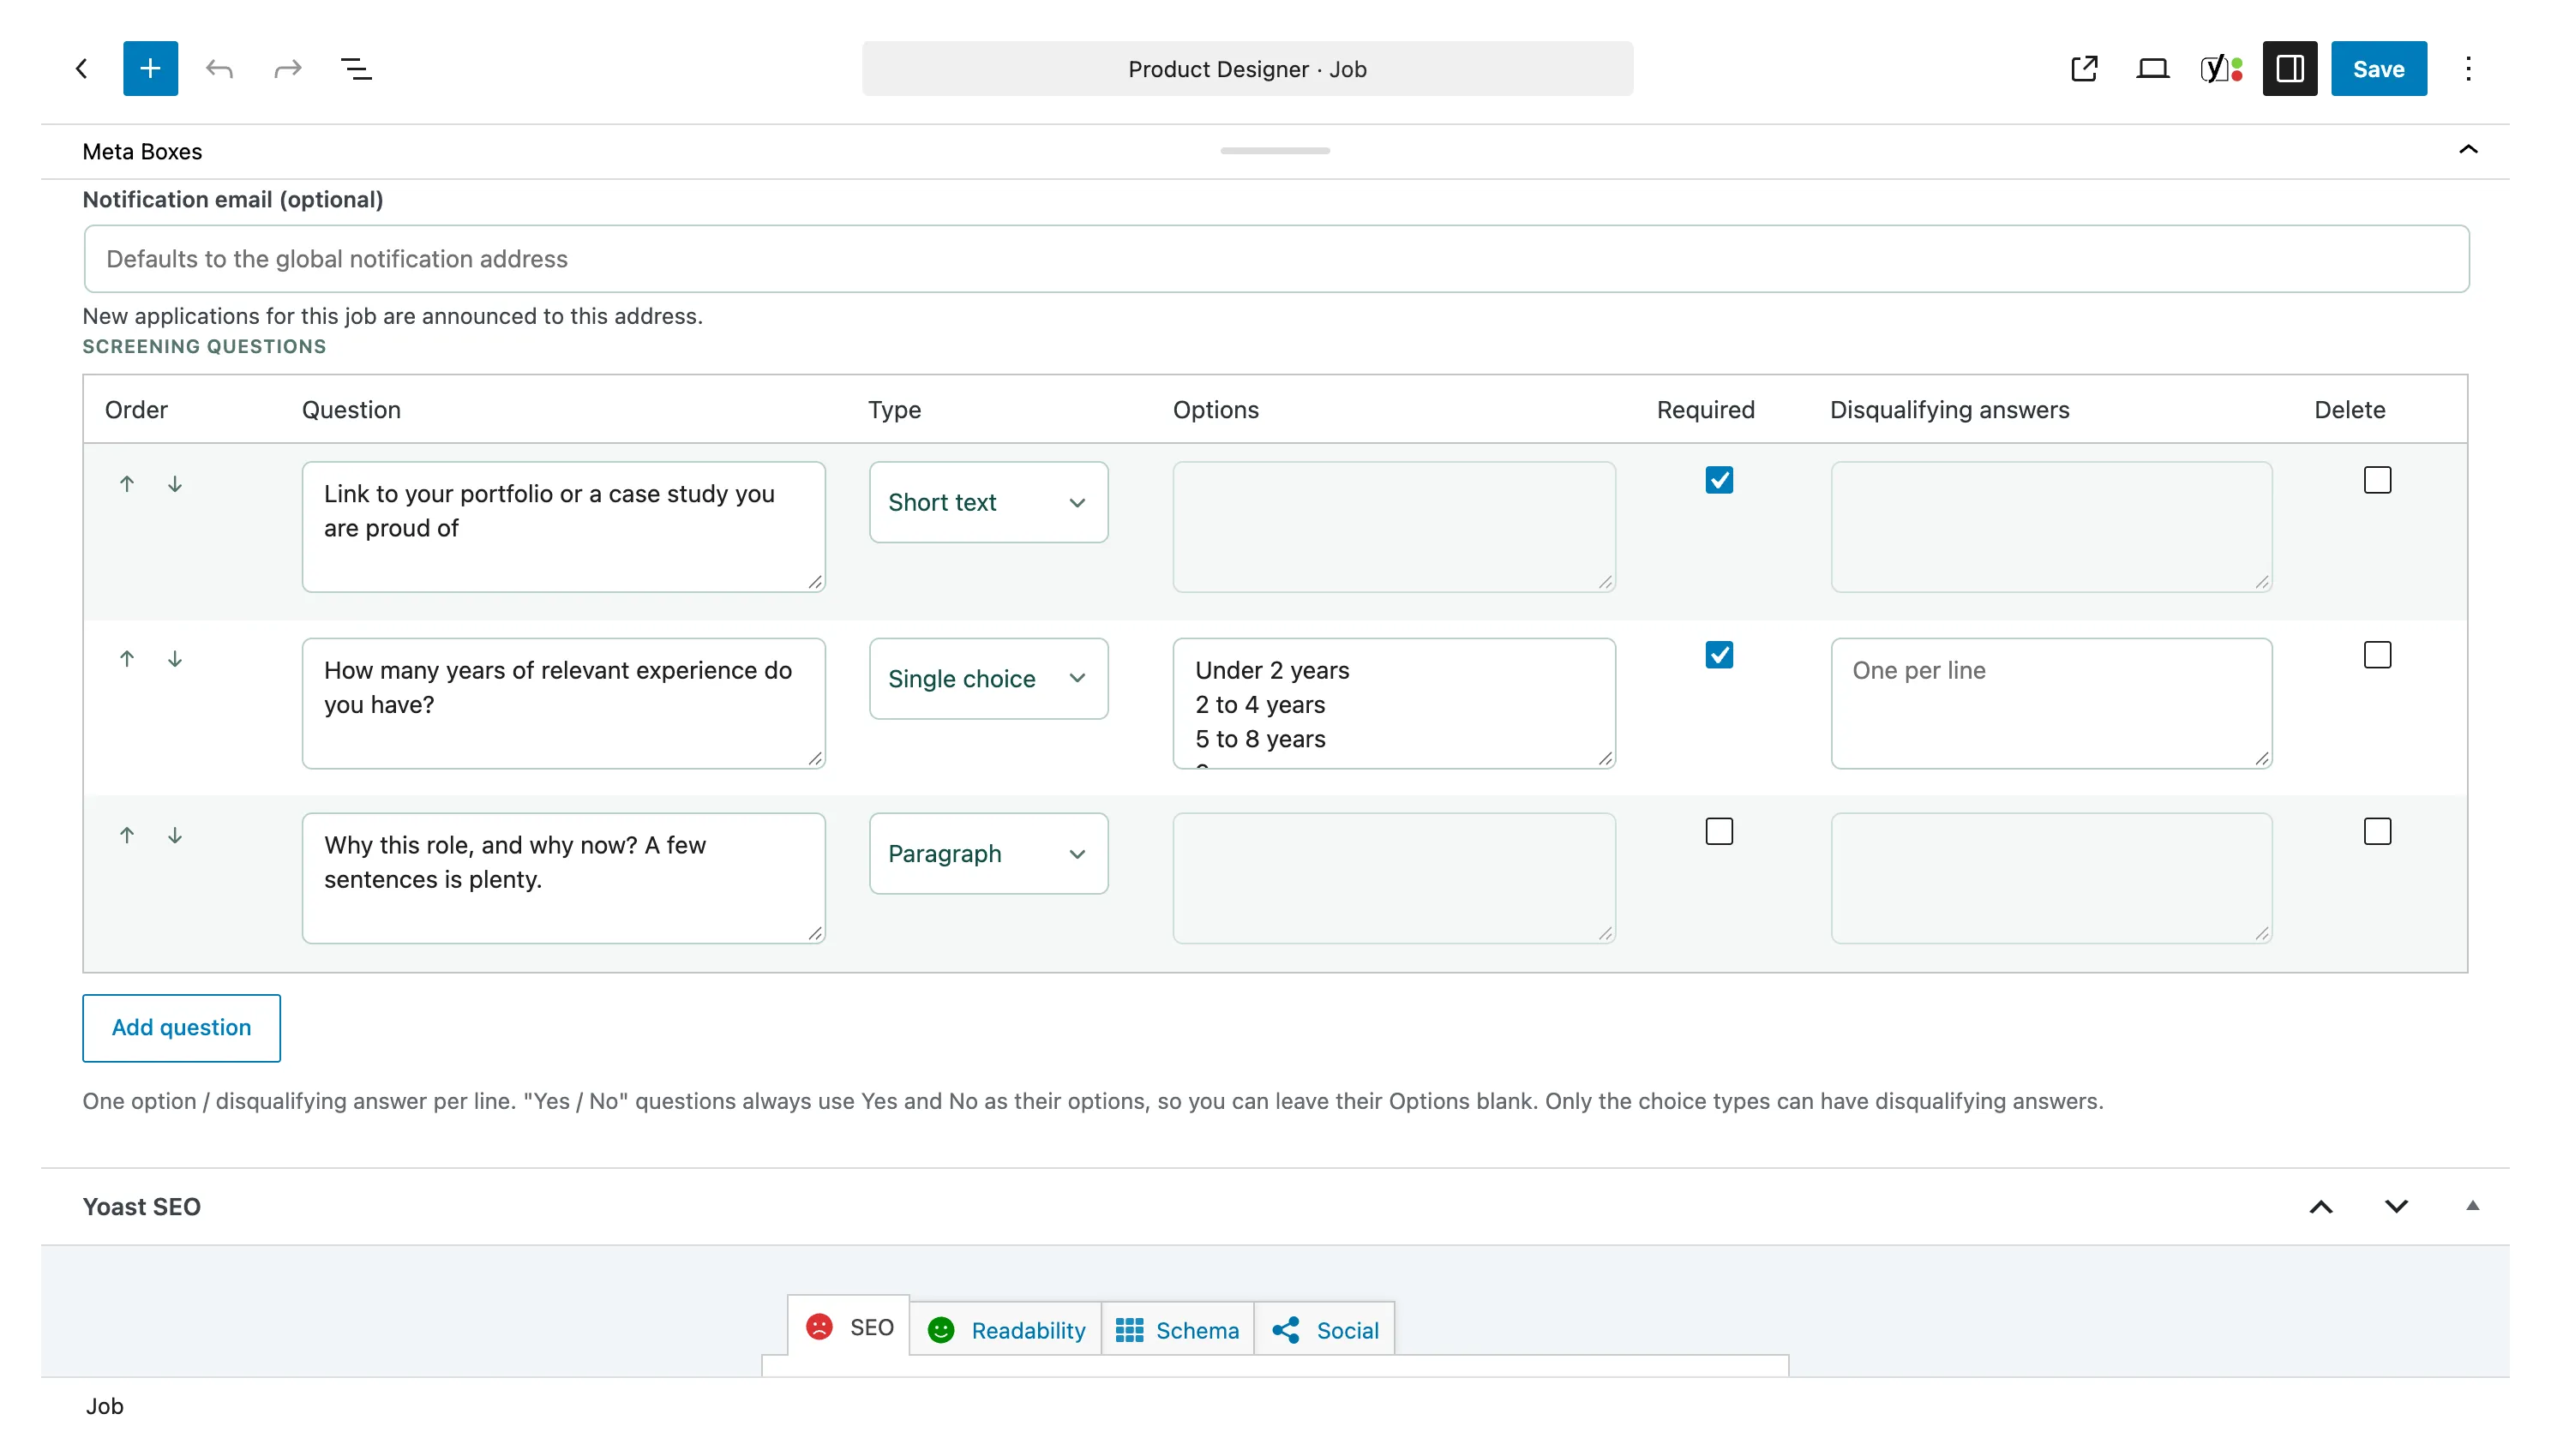Click the Save button
This screenshot has height=1456, width=2551.
coord(2378,68)
